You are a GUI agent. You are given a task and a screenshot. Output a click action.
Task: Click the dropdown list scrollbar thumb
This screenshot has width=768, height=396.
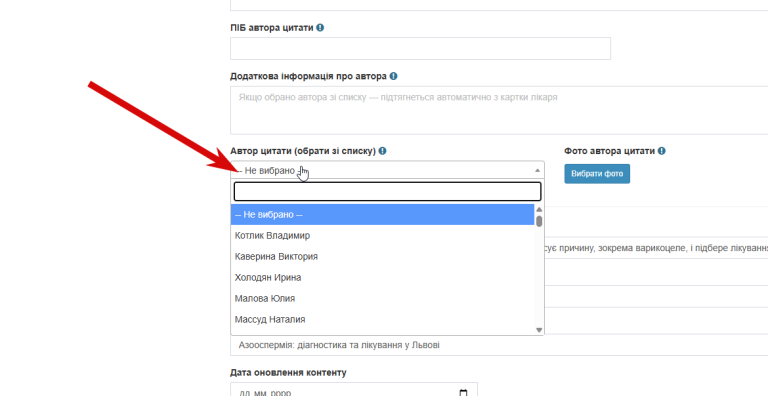tap(539, 221)
